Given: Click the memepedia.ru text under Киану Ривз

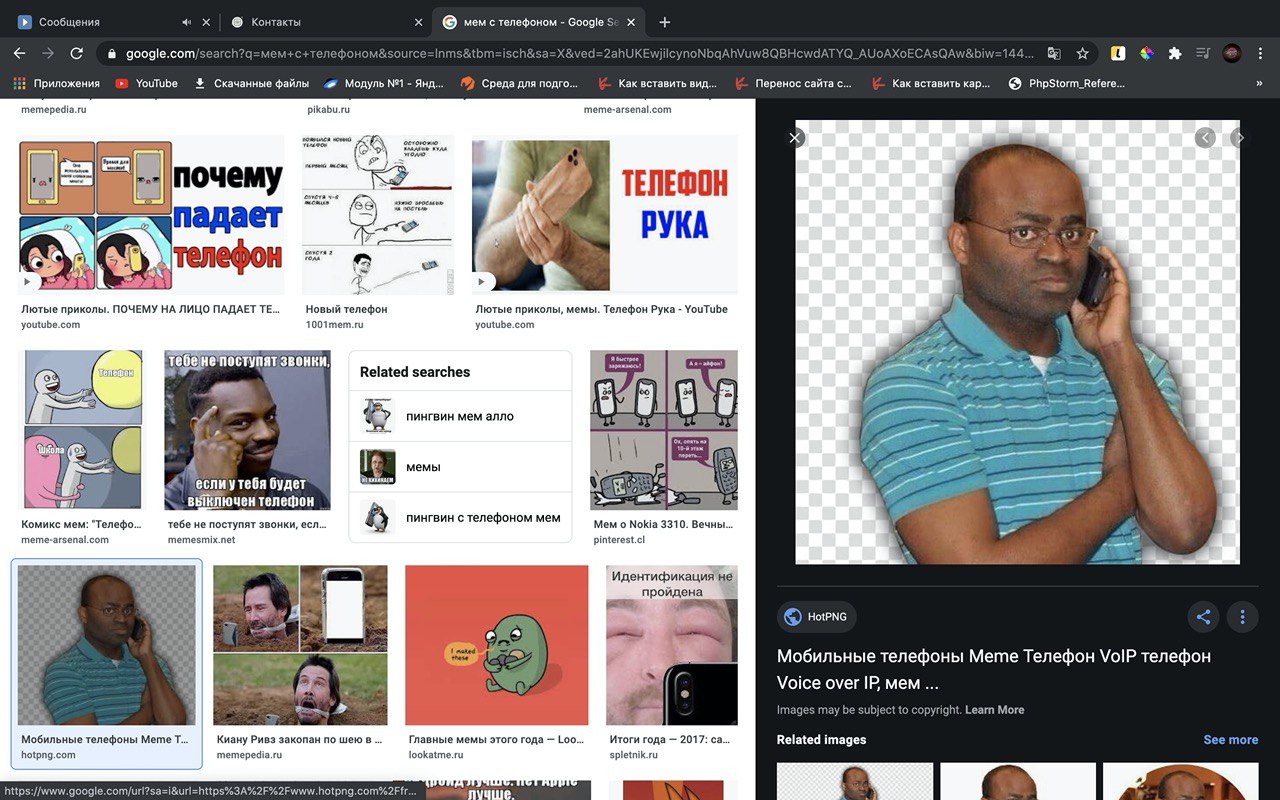Looking at the screenshot, I should coord(250,755).
